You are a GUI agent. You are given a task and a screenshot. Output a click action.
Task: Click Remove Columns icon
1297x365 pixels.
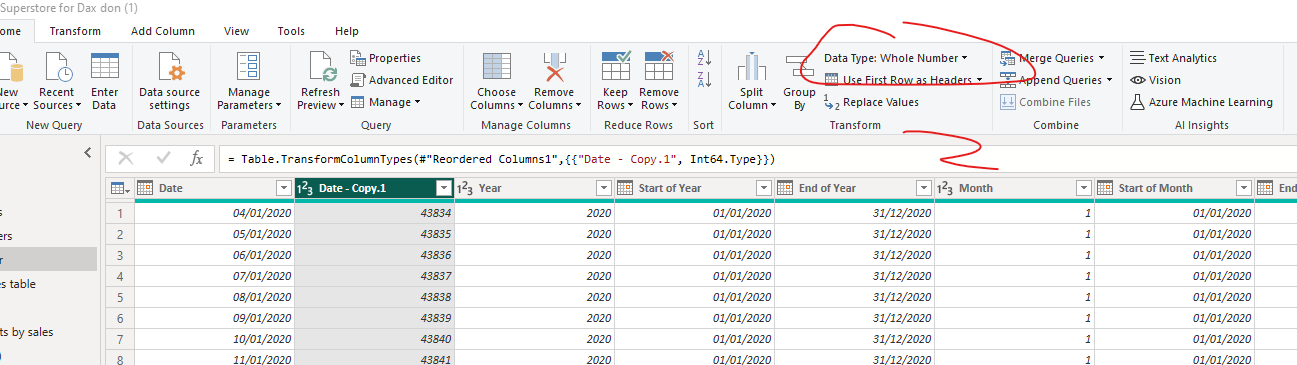point(554,66)
